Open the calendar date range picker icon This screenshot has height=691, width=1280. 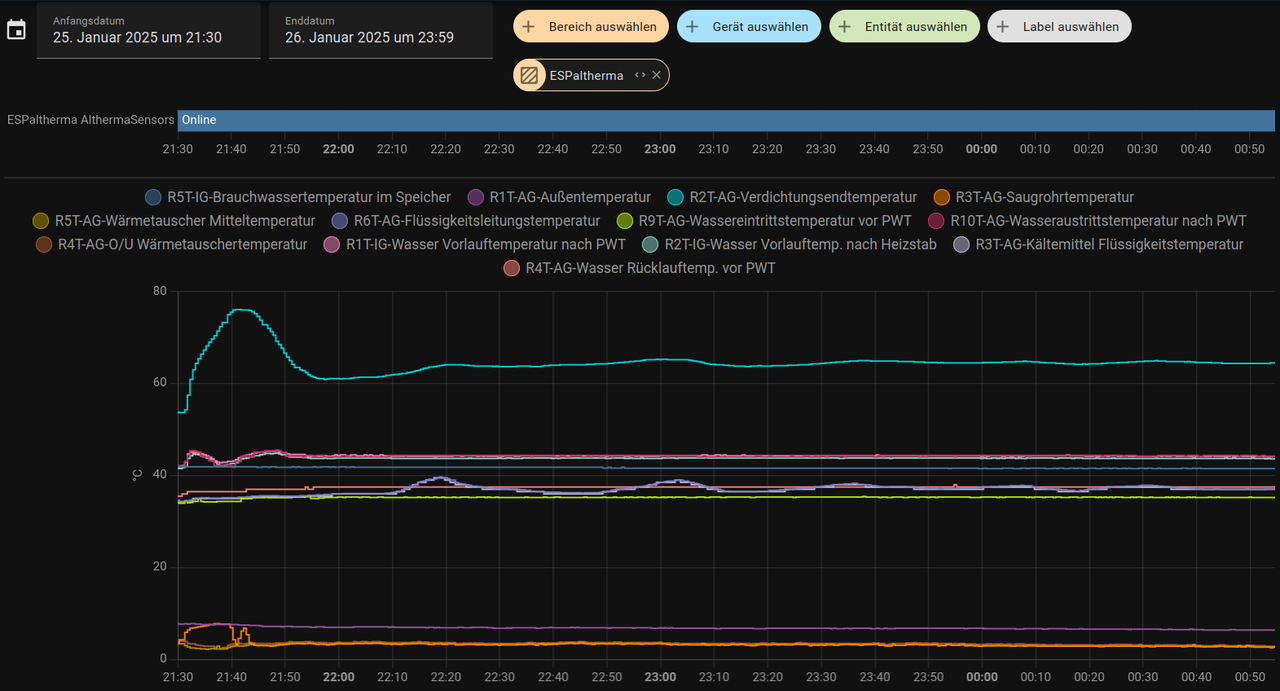pyautogui.click(x=16, y=30)
